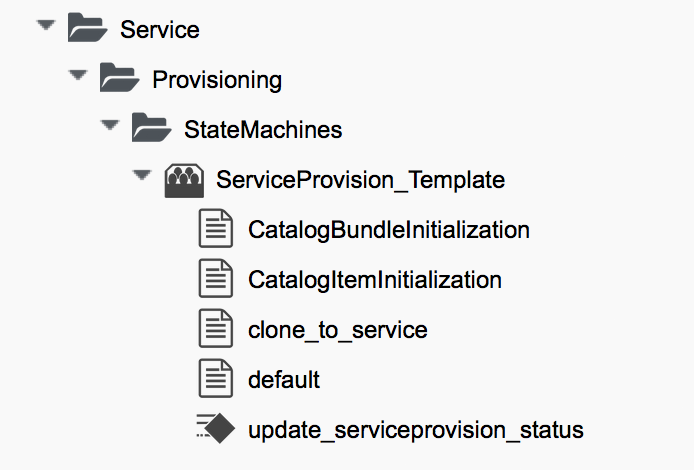
Task: Click the clone_to_service instance document icon
Action: 215,330
